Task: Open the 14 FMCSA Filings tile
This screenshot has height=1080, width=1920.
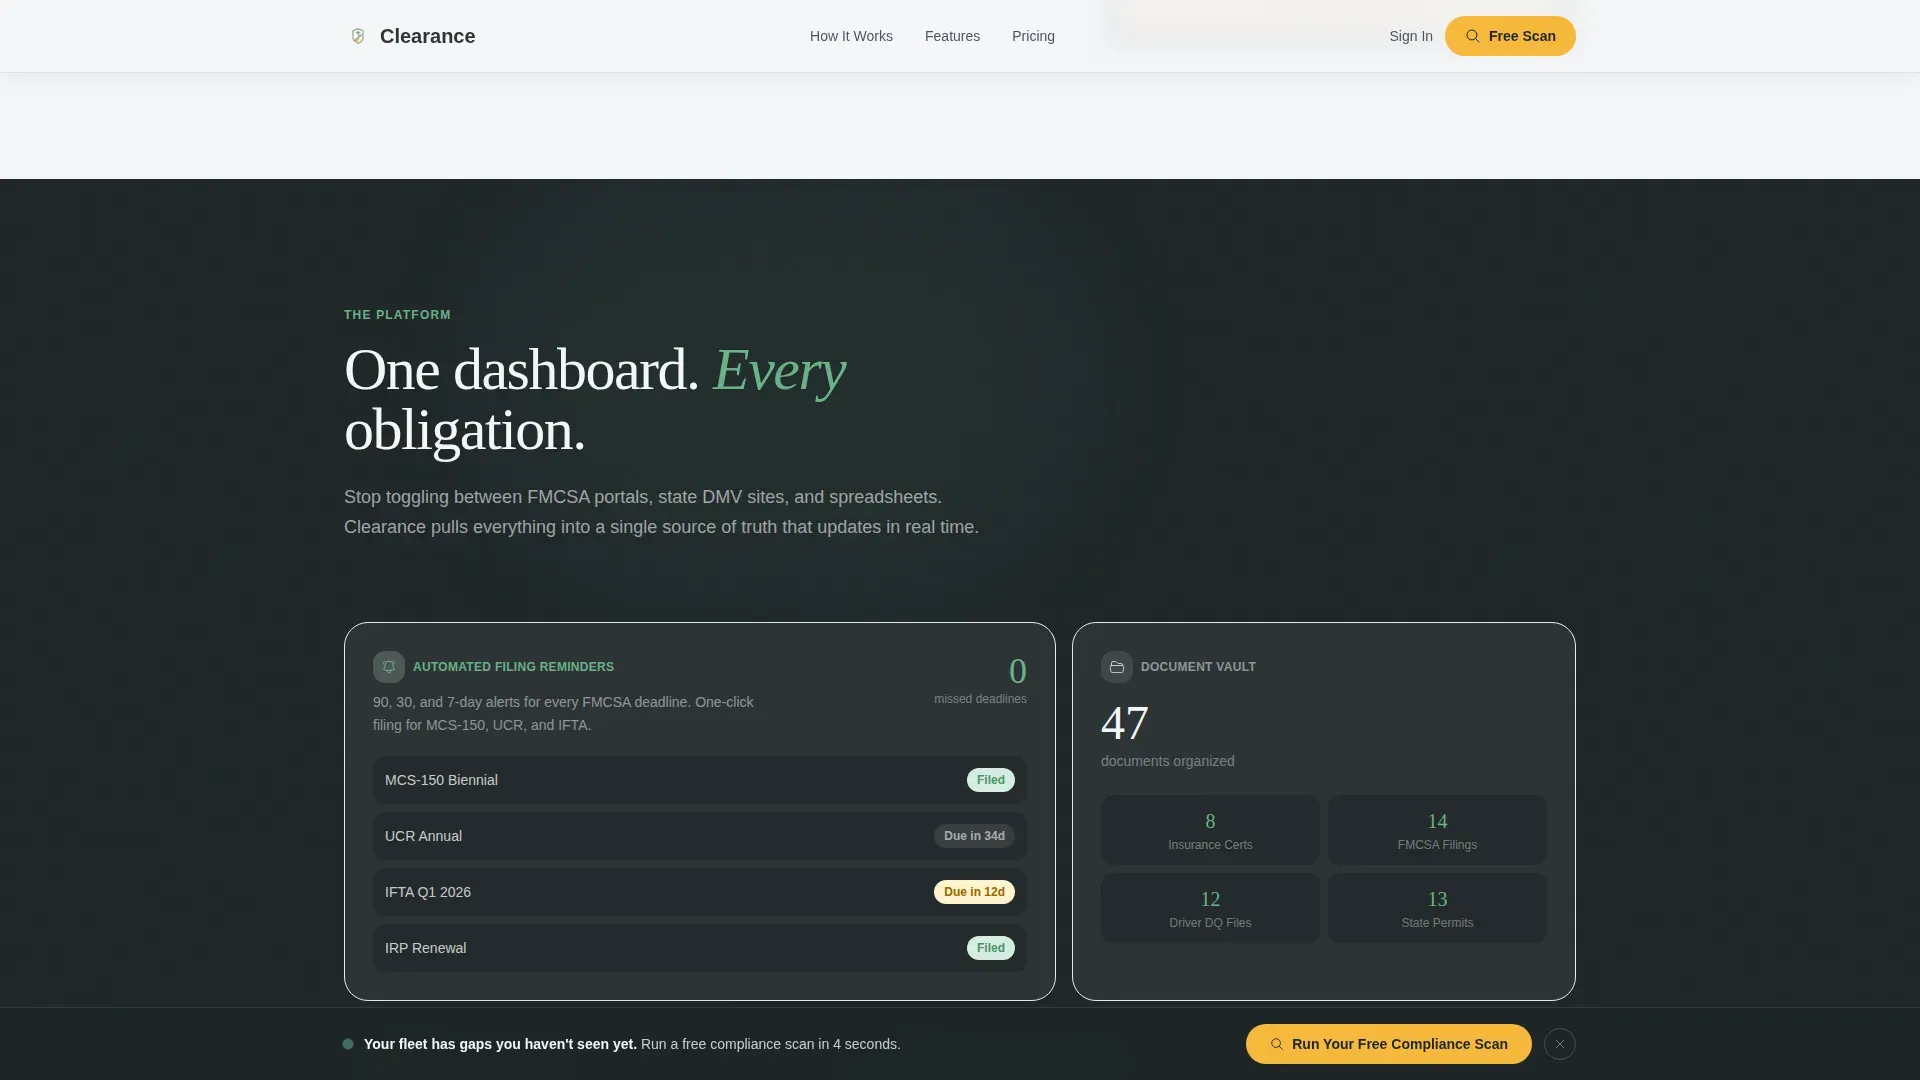Action: (x=1437, y=830)
